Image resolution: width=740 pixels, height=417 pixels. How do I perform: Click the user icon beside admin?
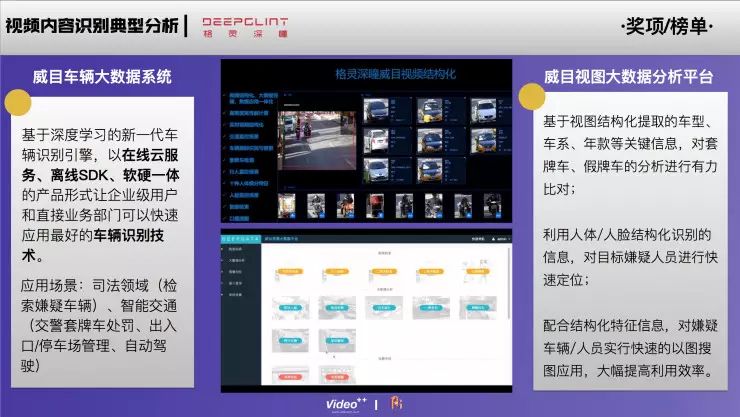tap(494, 239)
